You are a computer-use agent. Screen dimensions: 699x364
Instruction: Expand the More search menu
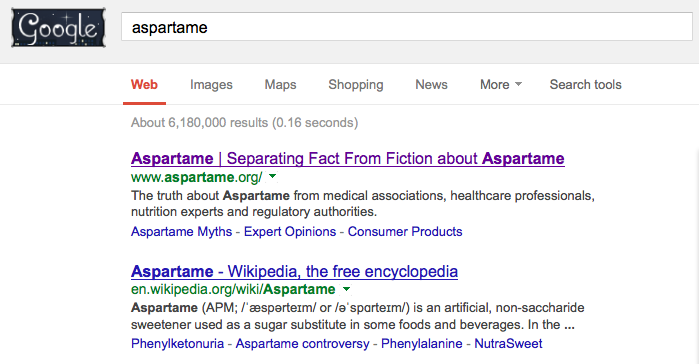point(501,85)
